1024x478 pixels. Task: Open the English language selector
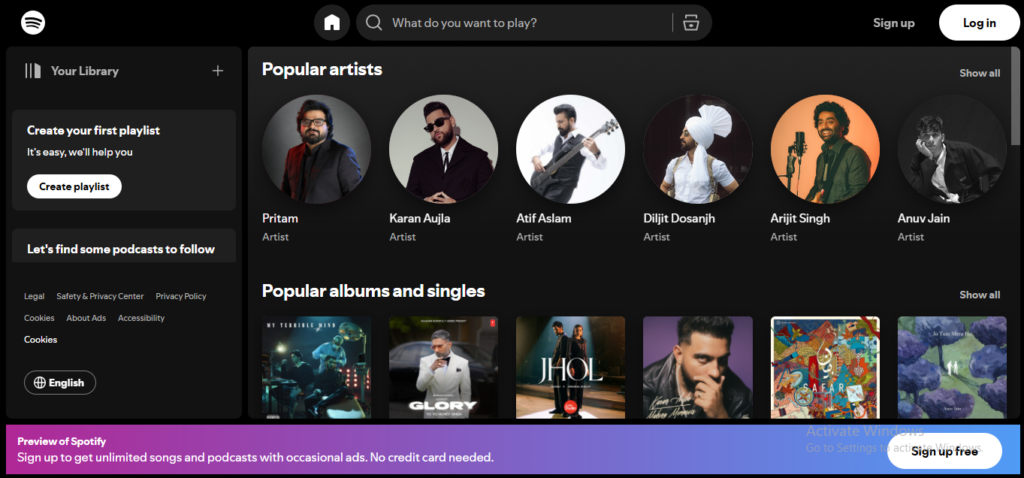[x=60, y=383]
